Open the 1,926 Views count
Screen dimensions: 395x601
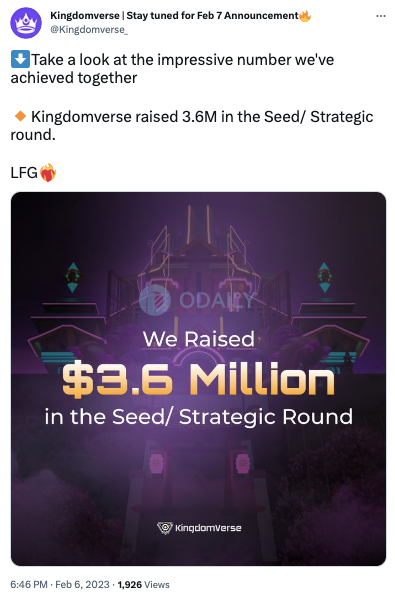[x=143, y=585]
